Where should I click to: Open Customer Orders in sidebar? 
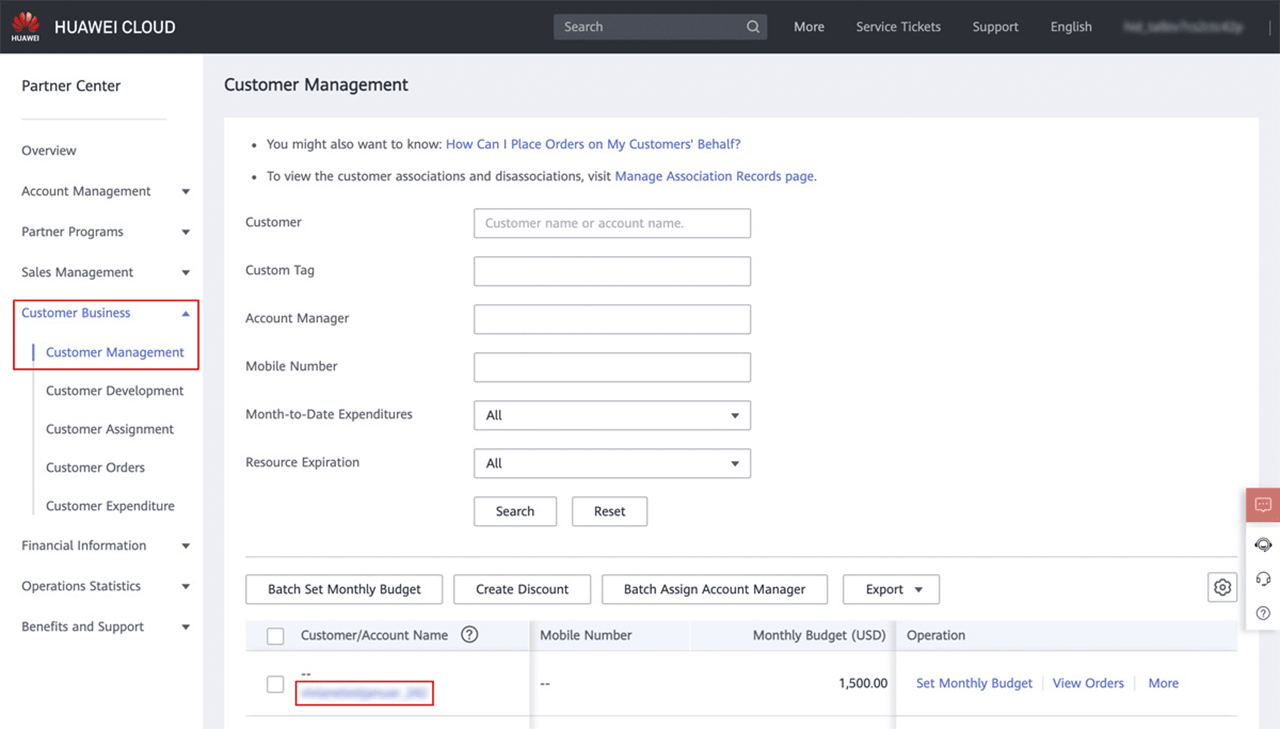pyautogui.click(x=95, y=467)
